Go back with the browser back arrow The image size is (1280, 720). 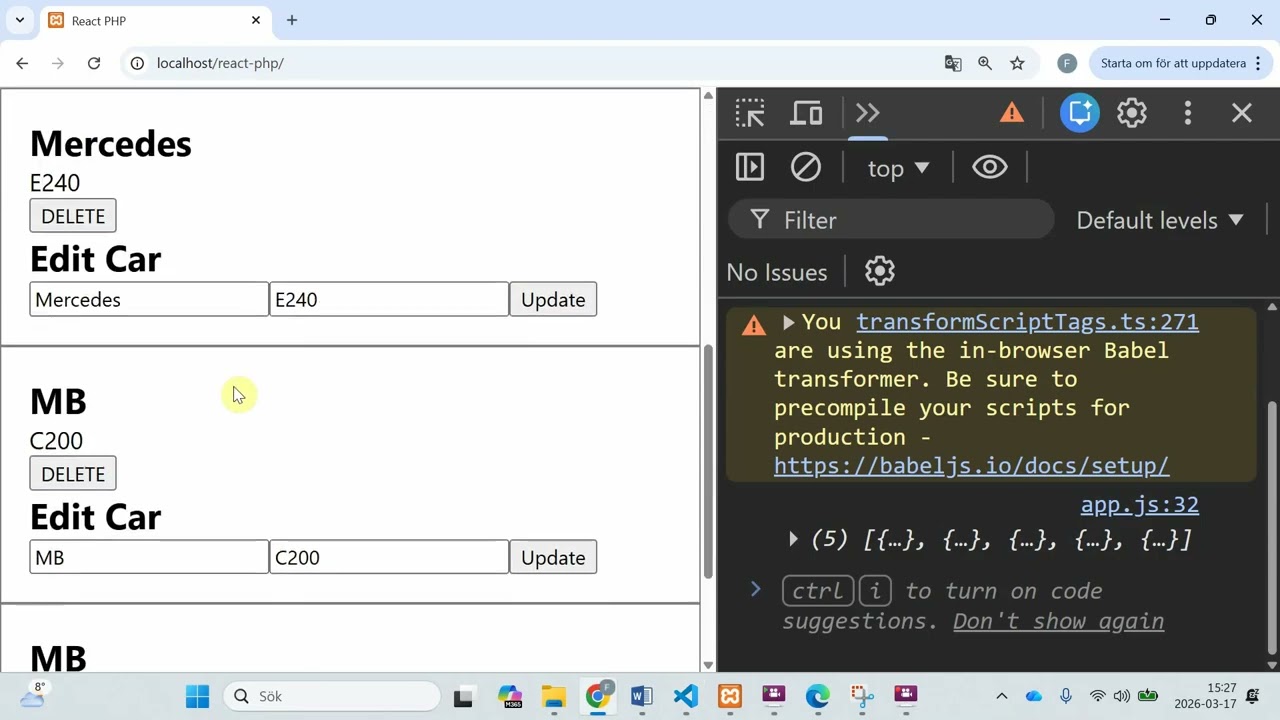[22, 63]
